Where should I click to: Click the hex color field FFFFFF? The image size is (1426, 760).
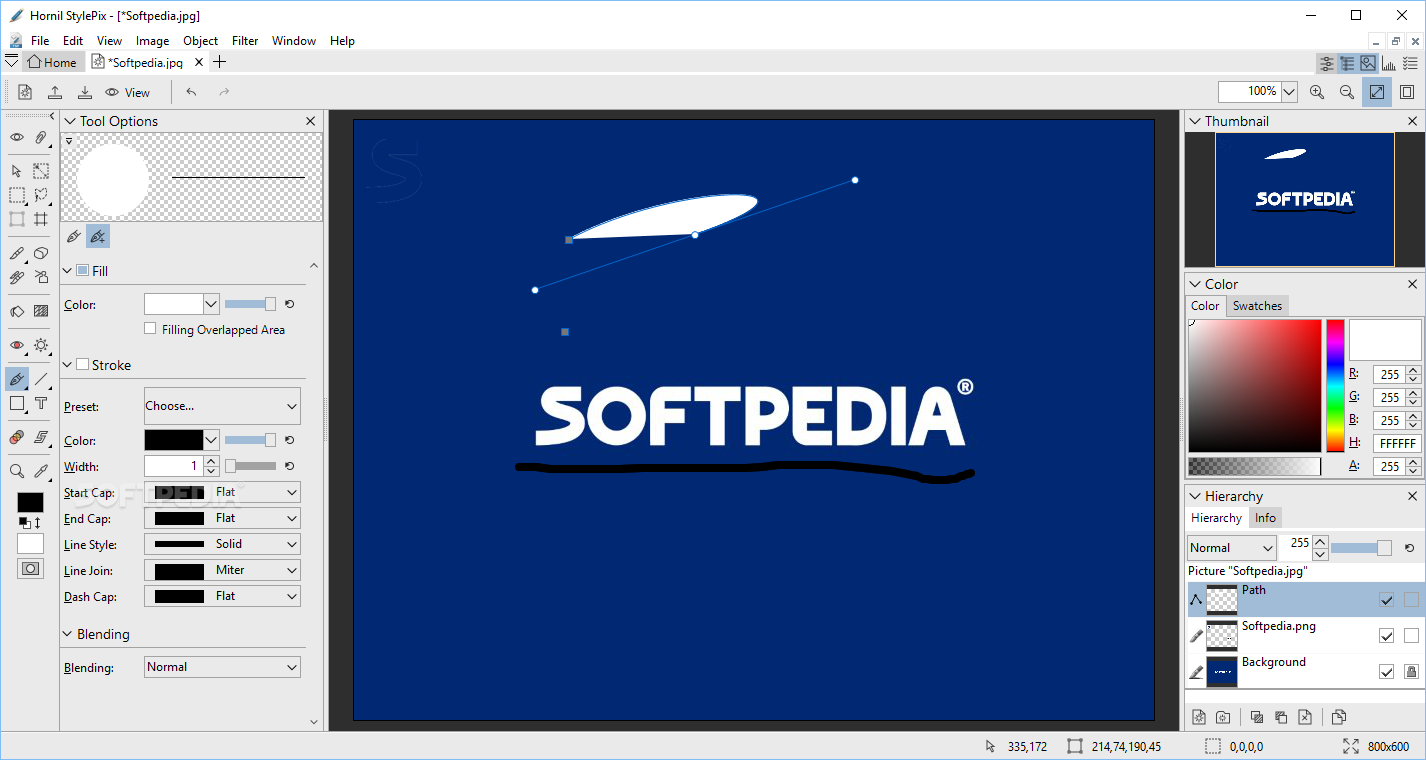[1397, 443]
